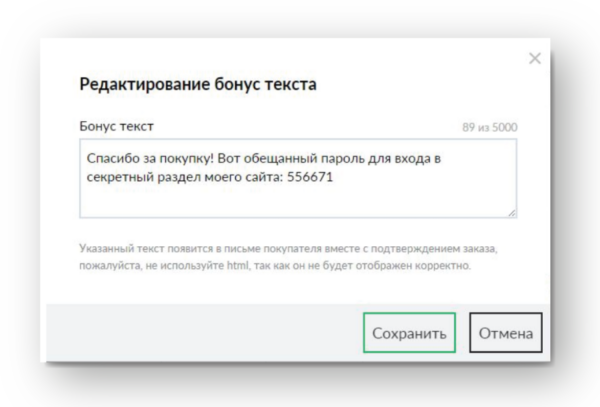Close the bonus text editing dialog
Image resolution: width=600 pixels, height=407 pixels.
[x=535, y=59]
